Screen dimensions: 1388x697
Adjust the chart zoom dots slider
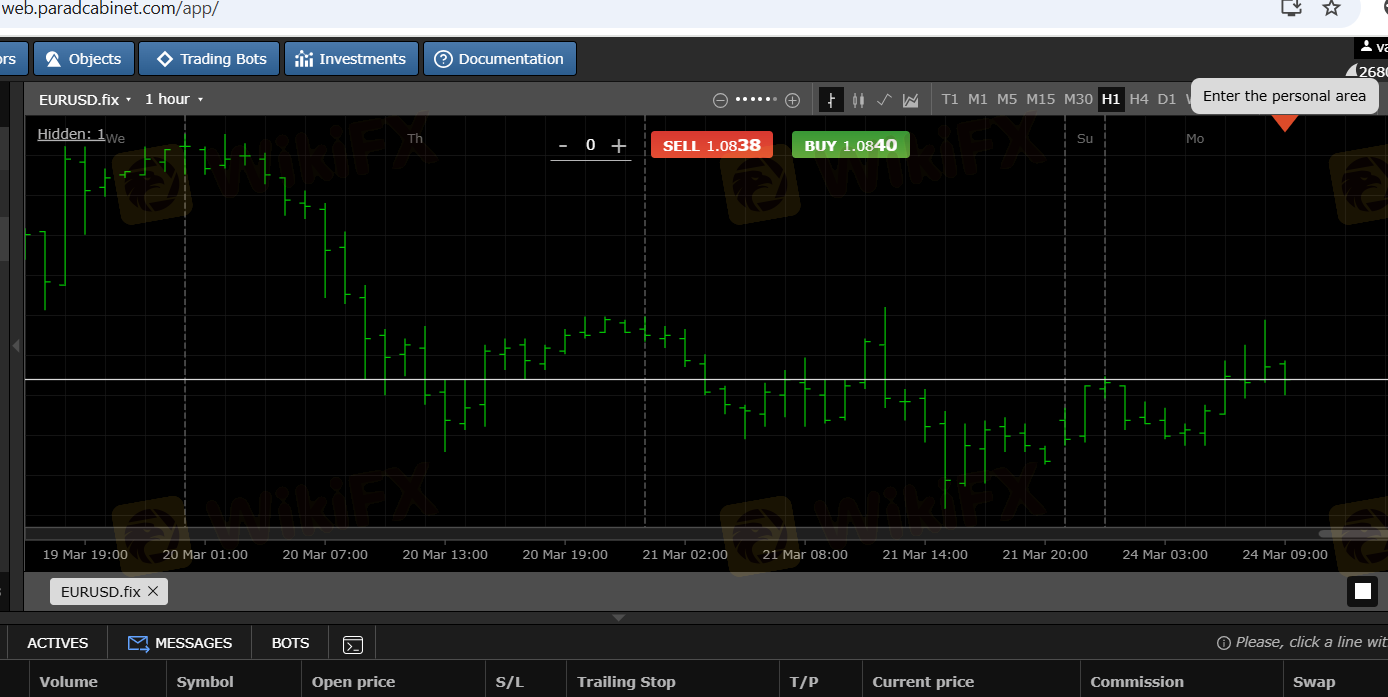point(756,100)
